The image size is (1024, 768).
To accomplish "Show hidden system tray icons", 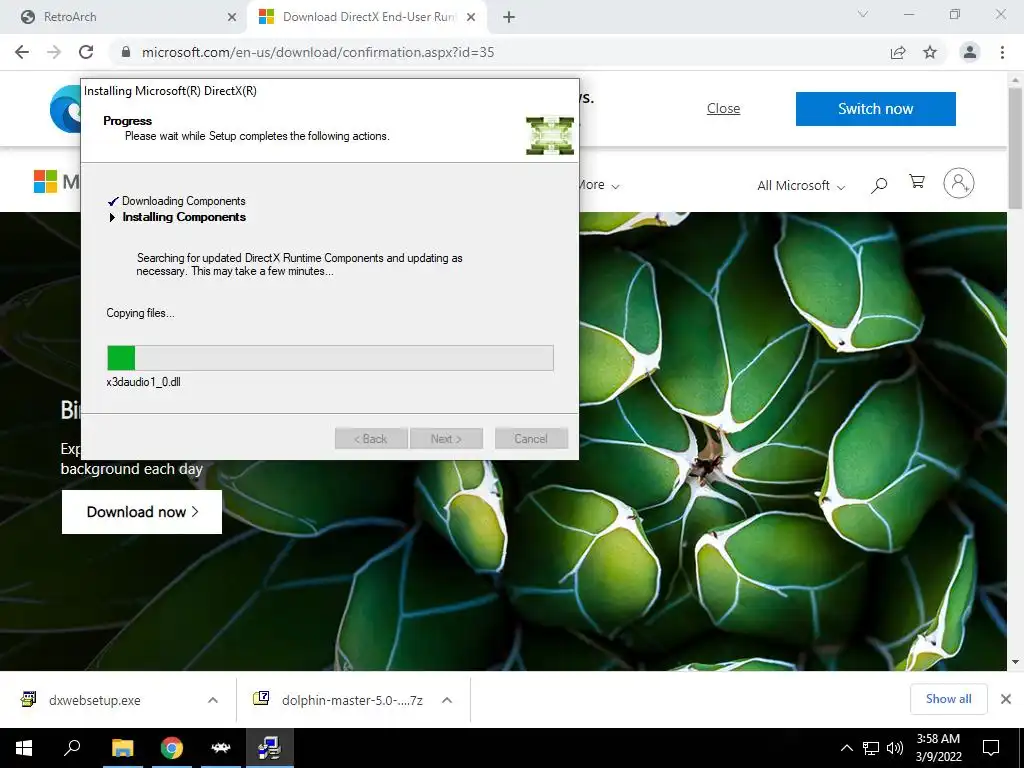I will coord(846,748).
